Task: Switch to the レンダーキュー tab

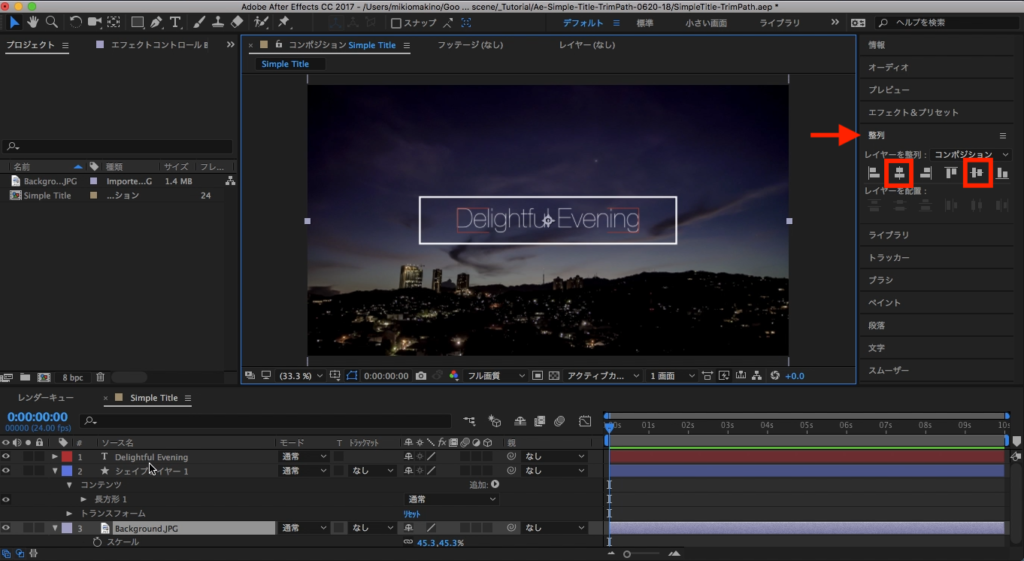Action: (x=44, y=398)
